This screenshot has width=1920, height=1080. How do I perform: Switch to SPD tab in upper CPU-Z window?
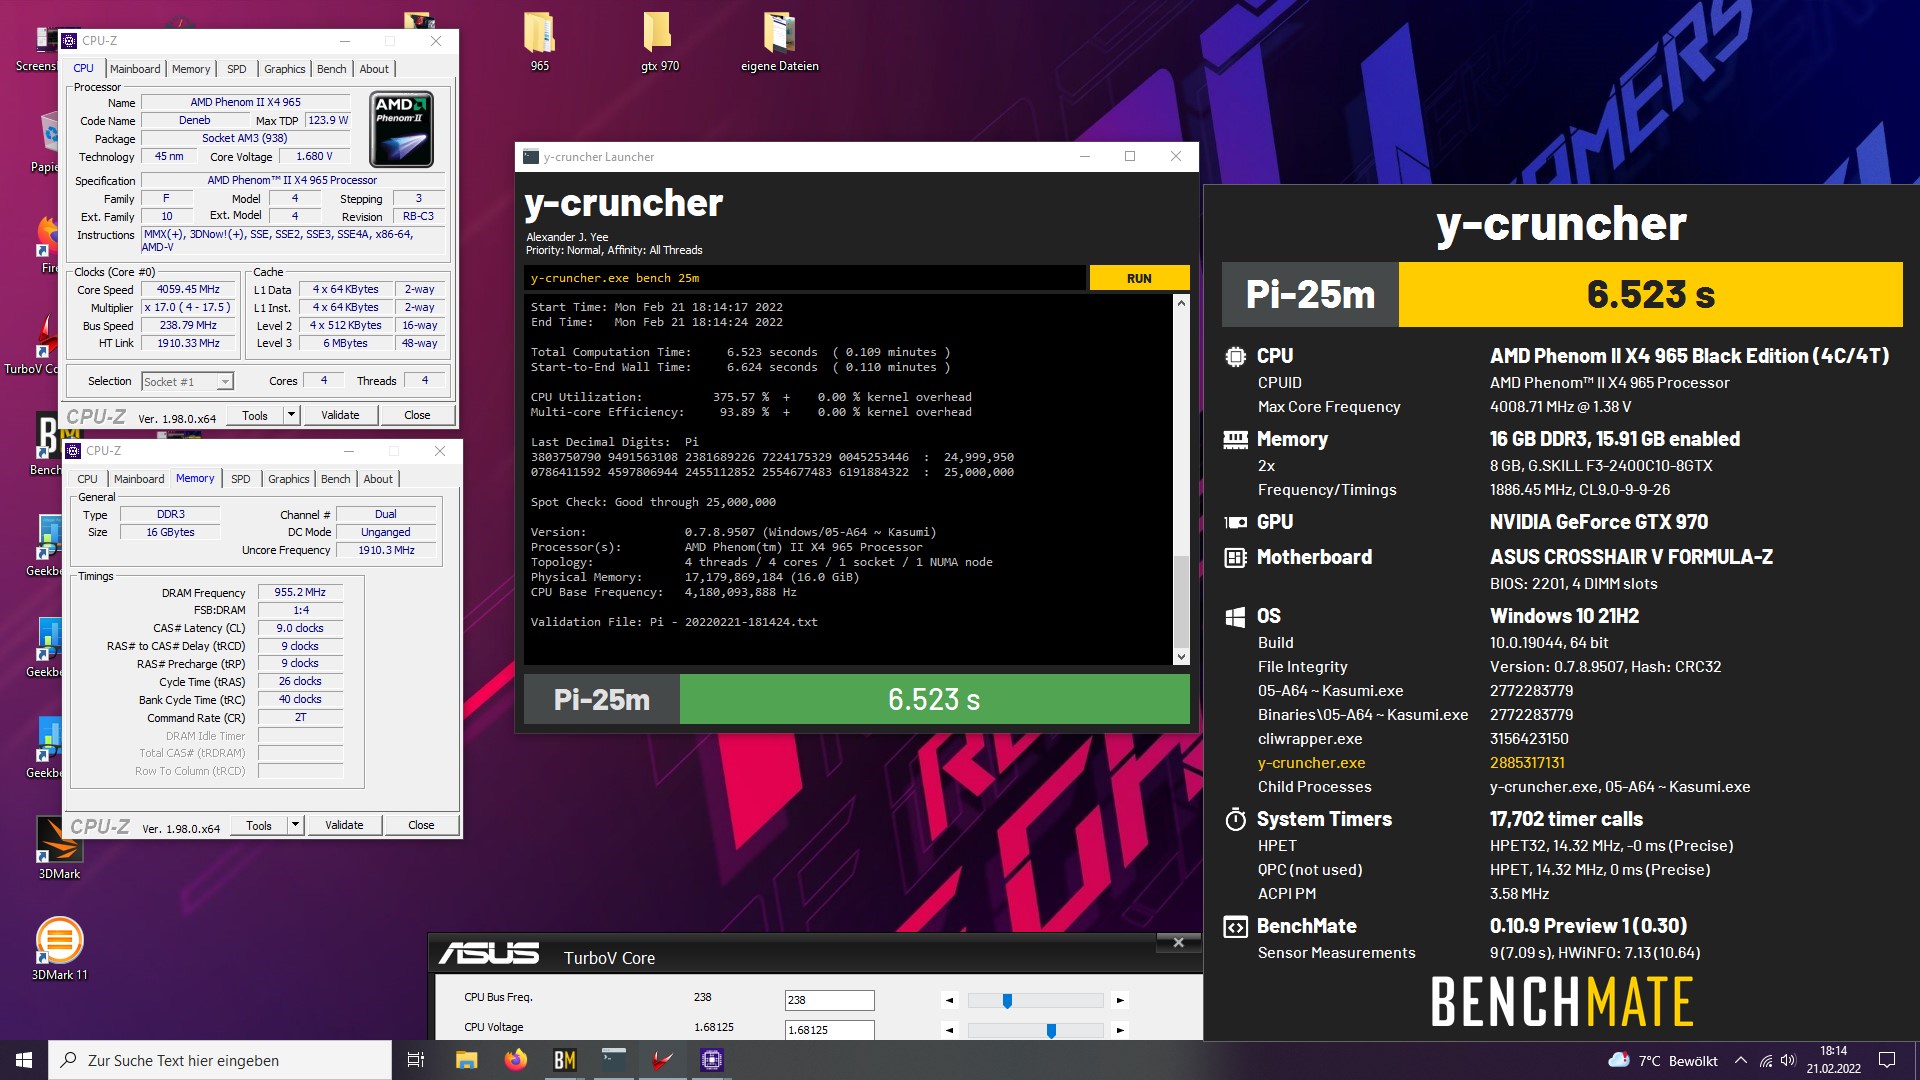click(x=237, y=69)
